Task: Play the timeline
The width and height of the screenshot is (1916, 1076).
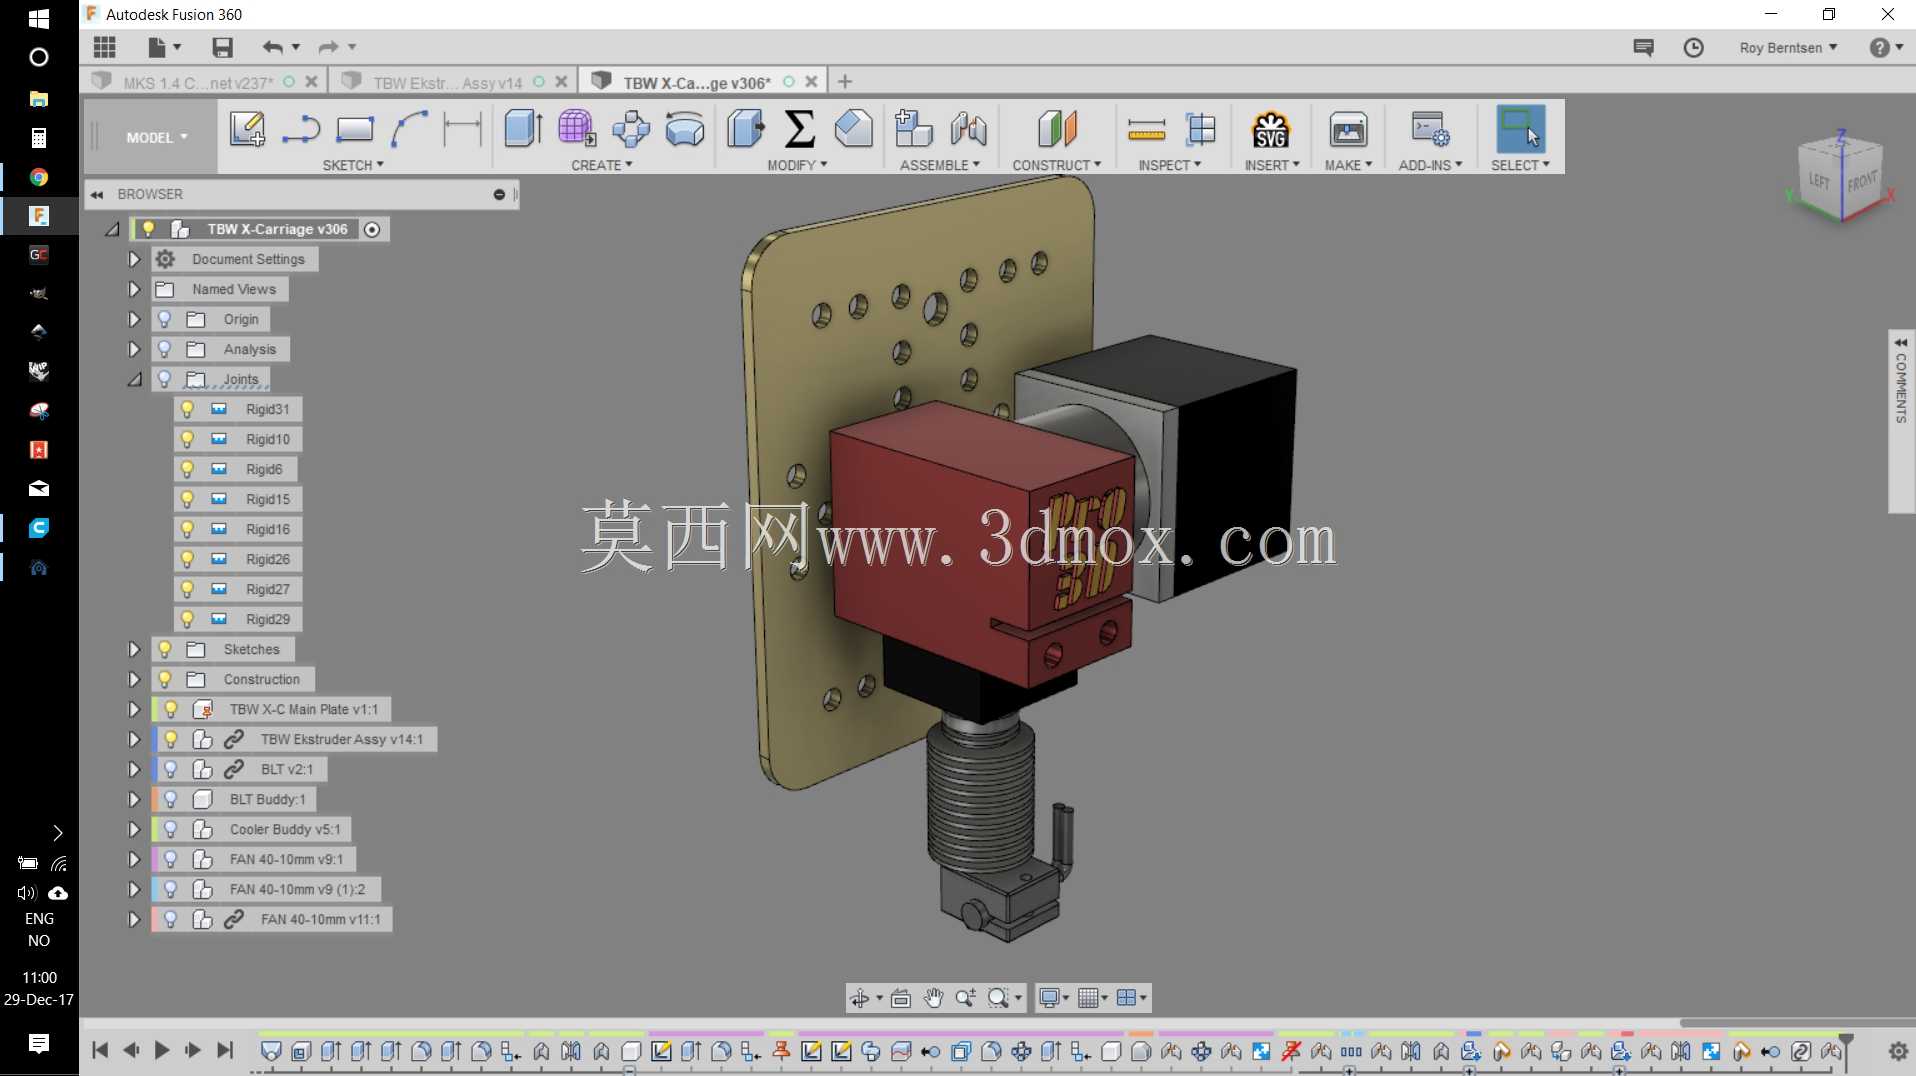Action: coord(161,1050)
